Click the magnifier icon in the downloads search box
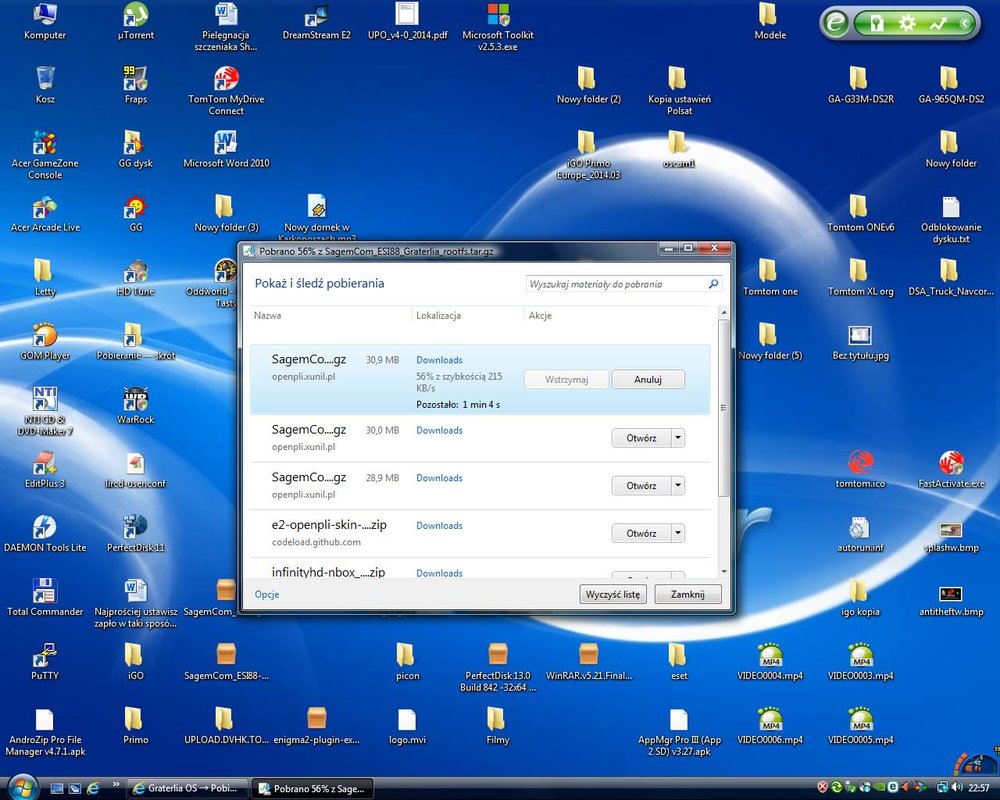Viewport: 1000px width, 800px height. coord(713,284)
